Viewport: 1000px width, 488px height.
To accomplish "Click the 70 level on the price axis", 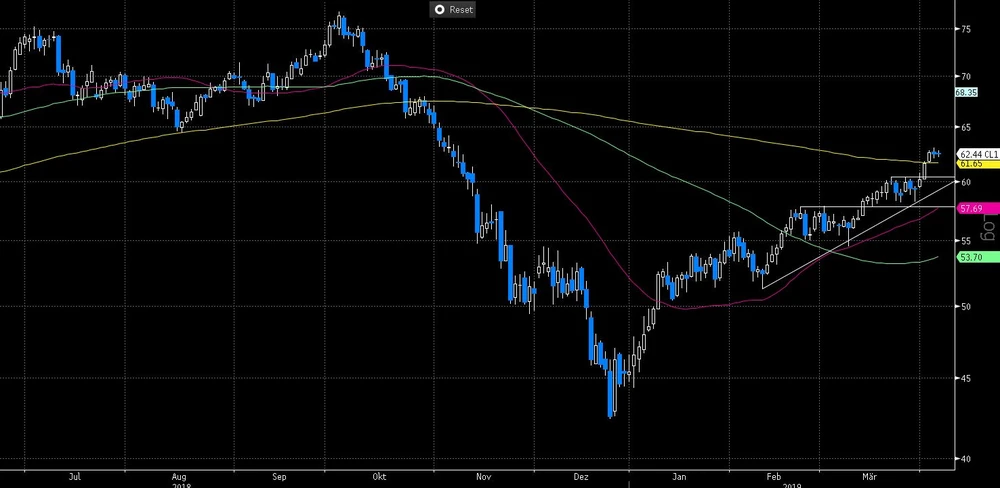I will click(x=965, y=76).
